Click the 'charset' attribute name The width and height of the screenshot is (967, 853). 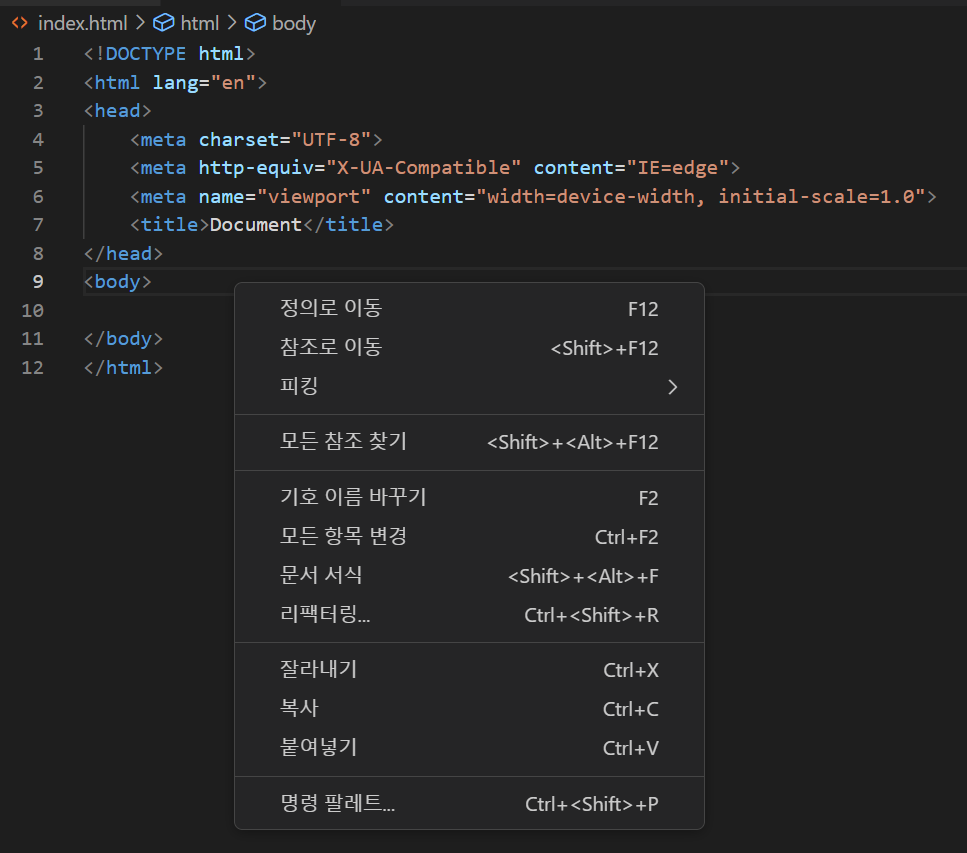[x=239, y=140]
